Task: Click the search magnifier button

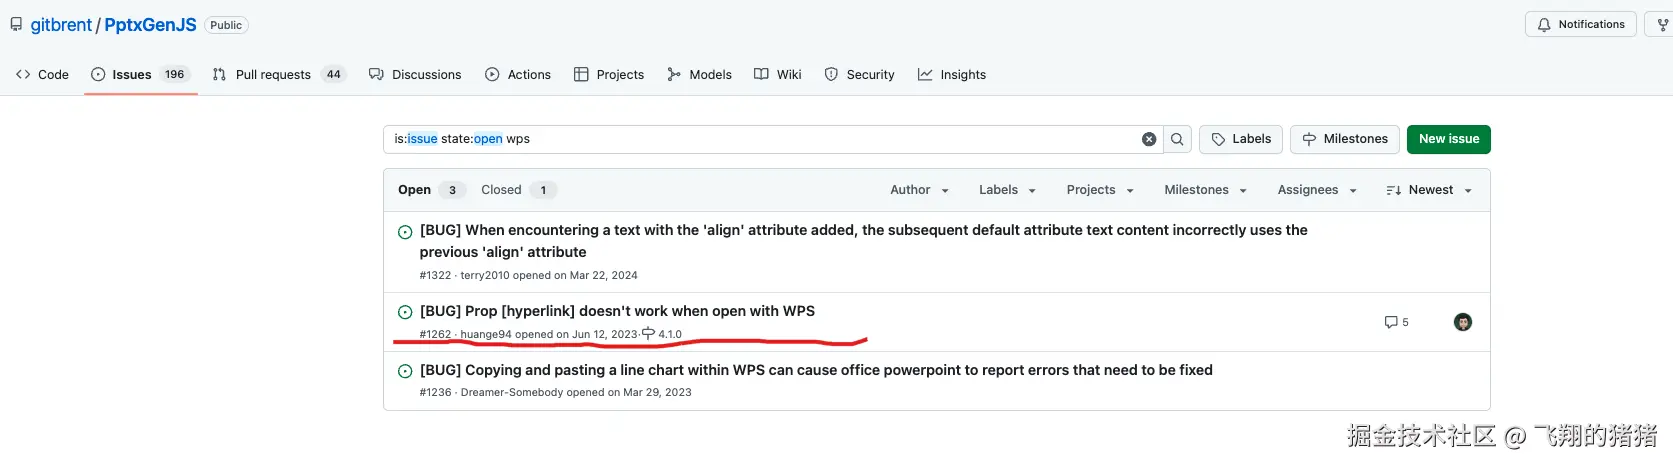Action: [x=1177, y=139]
